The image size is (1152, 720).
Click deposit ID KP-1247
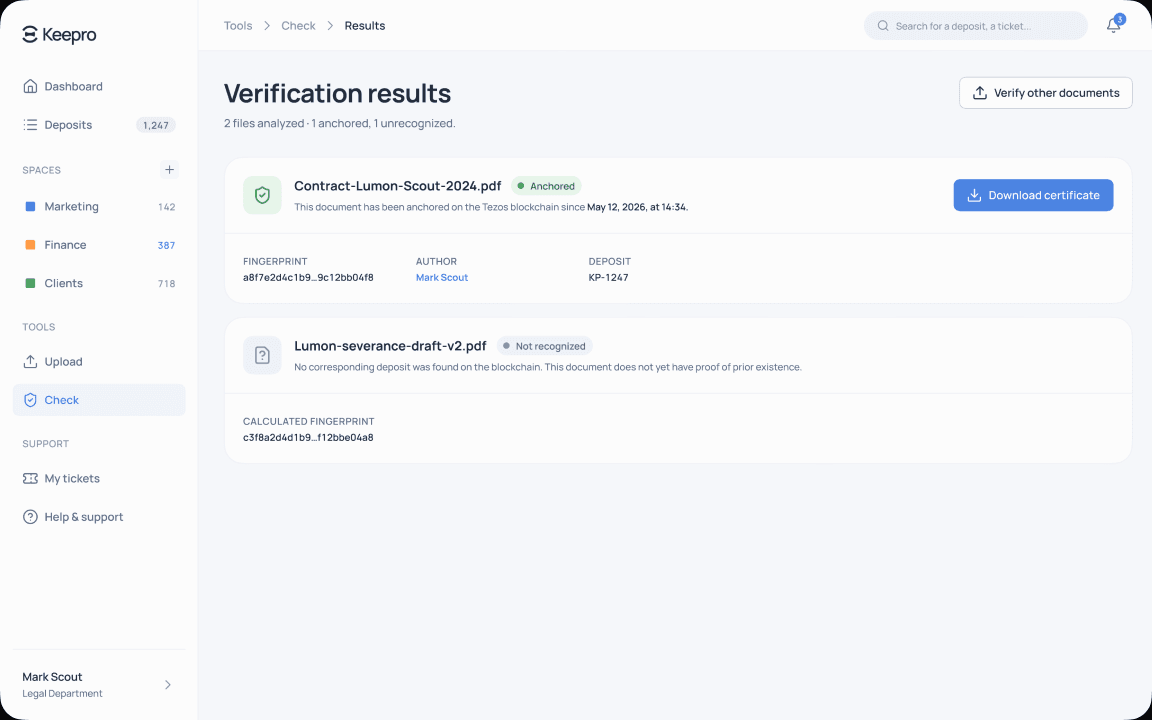coord(608,278)
